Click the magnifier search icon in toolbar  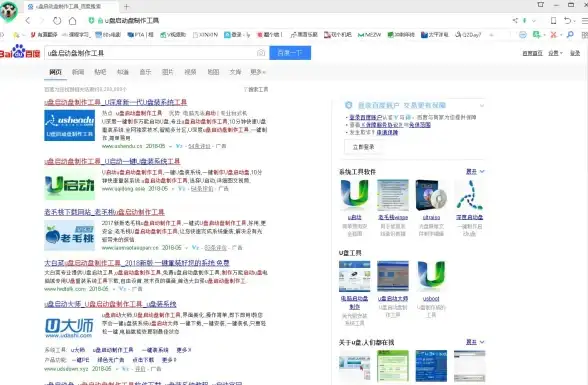(570, 34)
